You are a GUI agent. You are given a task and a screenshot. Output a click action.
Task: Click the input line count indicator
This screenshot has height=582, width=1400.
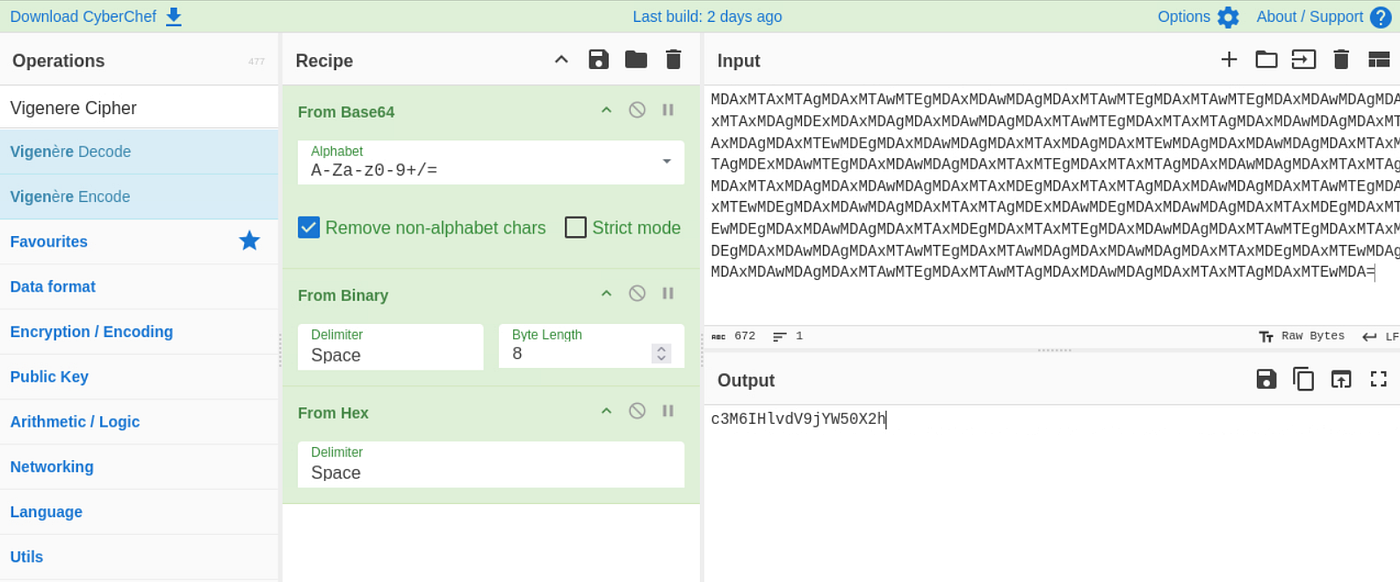788,337
